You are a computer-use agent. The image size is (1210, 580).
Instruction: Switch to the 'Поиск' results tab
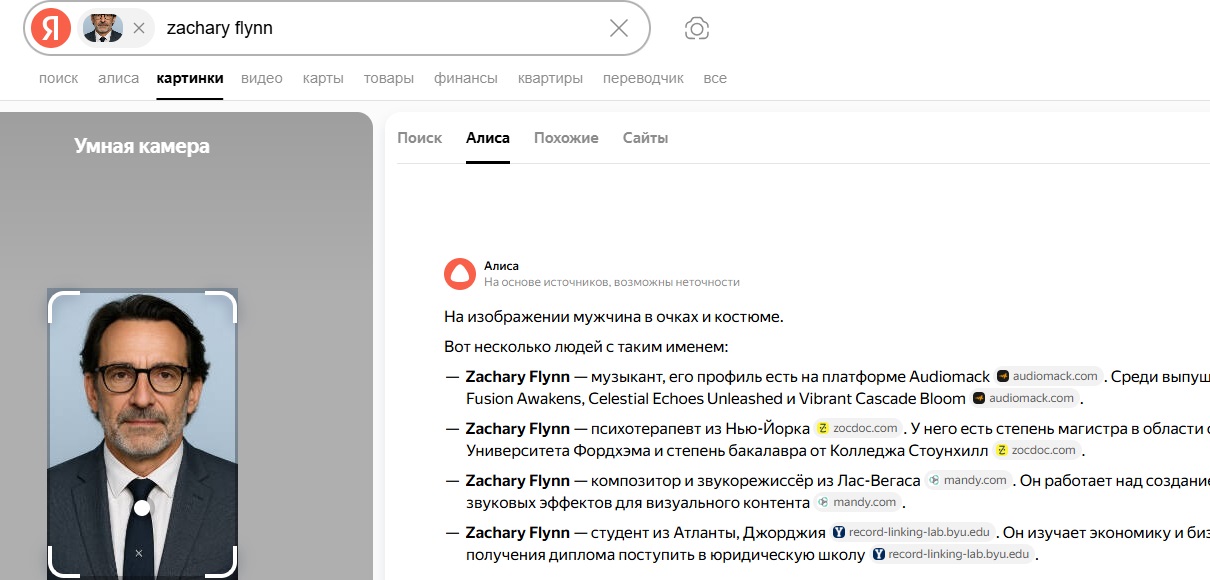point(420,138)
